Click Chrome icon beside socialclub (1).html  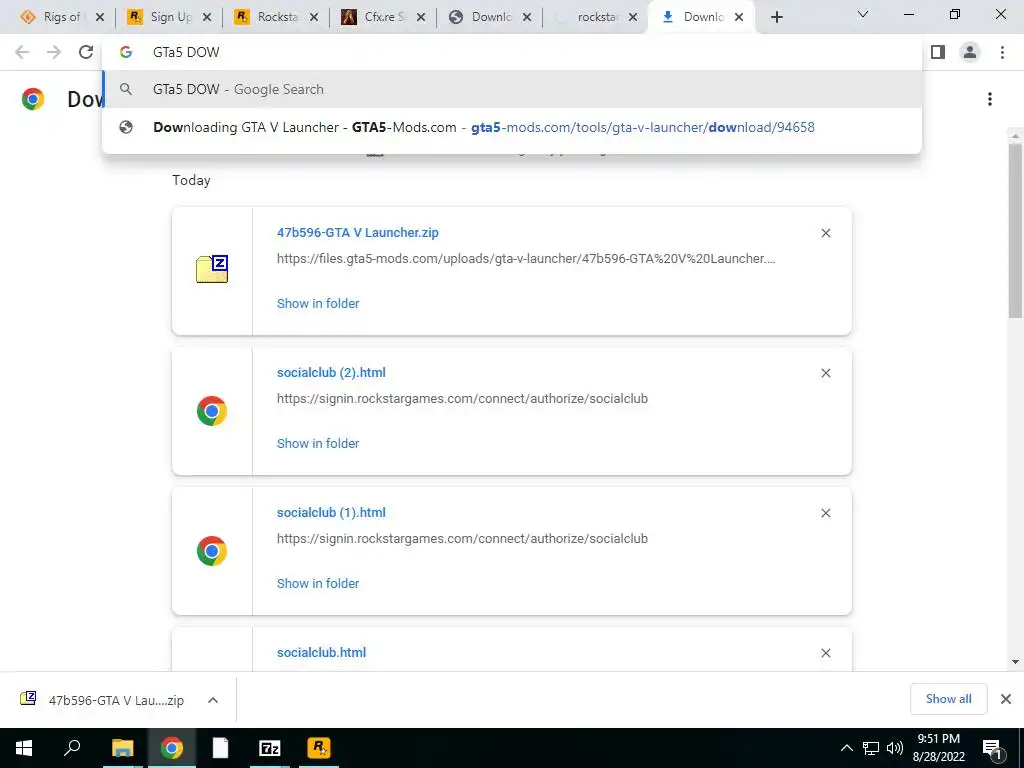pos(212,551)
